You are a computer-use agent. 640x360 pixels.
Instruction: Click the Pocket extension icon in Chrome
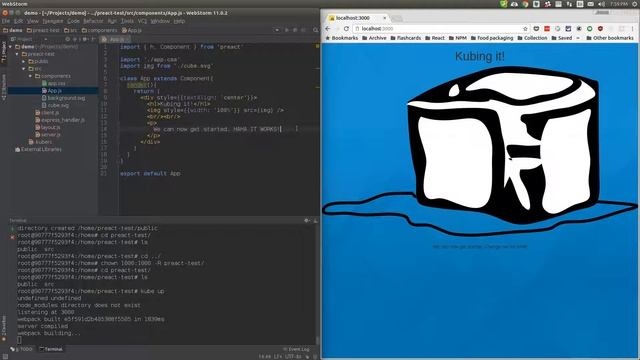536,29
